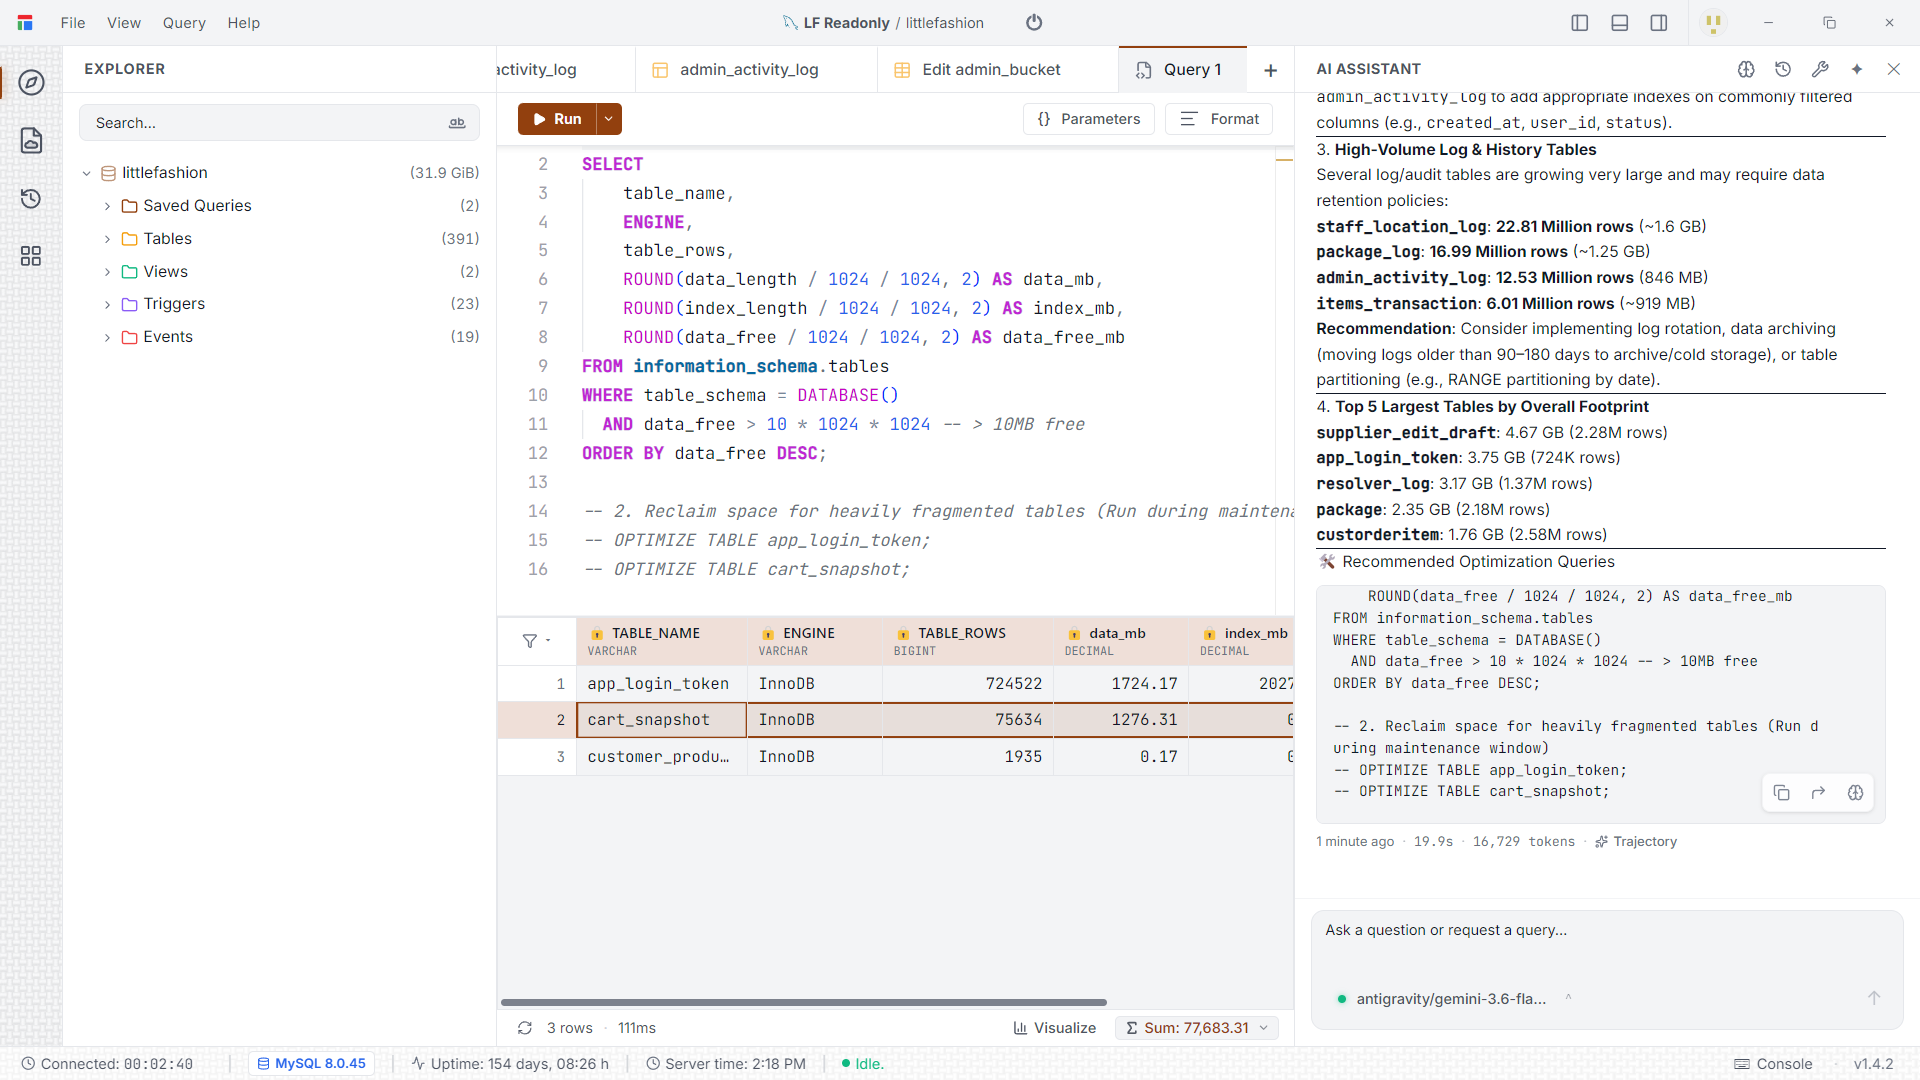This screenshot has width=1920, height=1080.
Task: Expand the Triggers folder
Action: (x=108, y=304)
